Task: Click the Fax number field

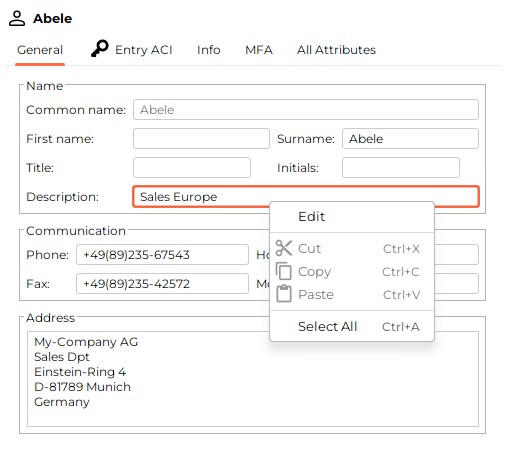Action: pyautogui.click(x=162, y=284)
